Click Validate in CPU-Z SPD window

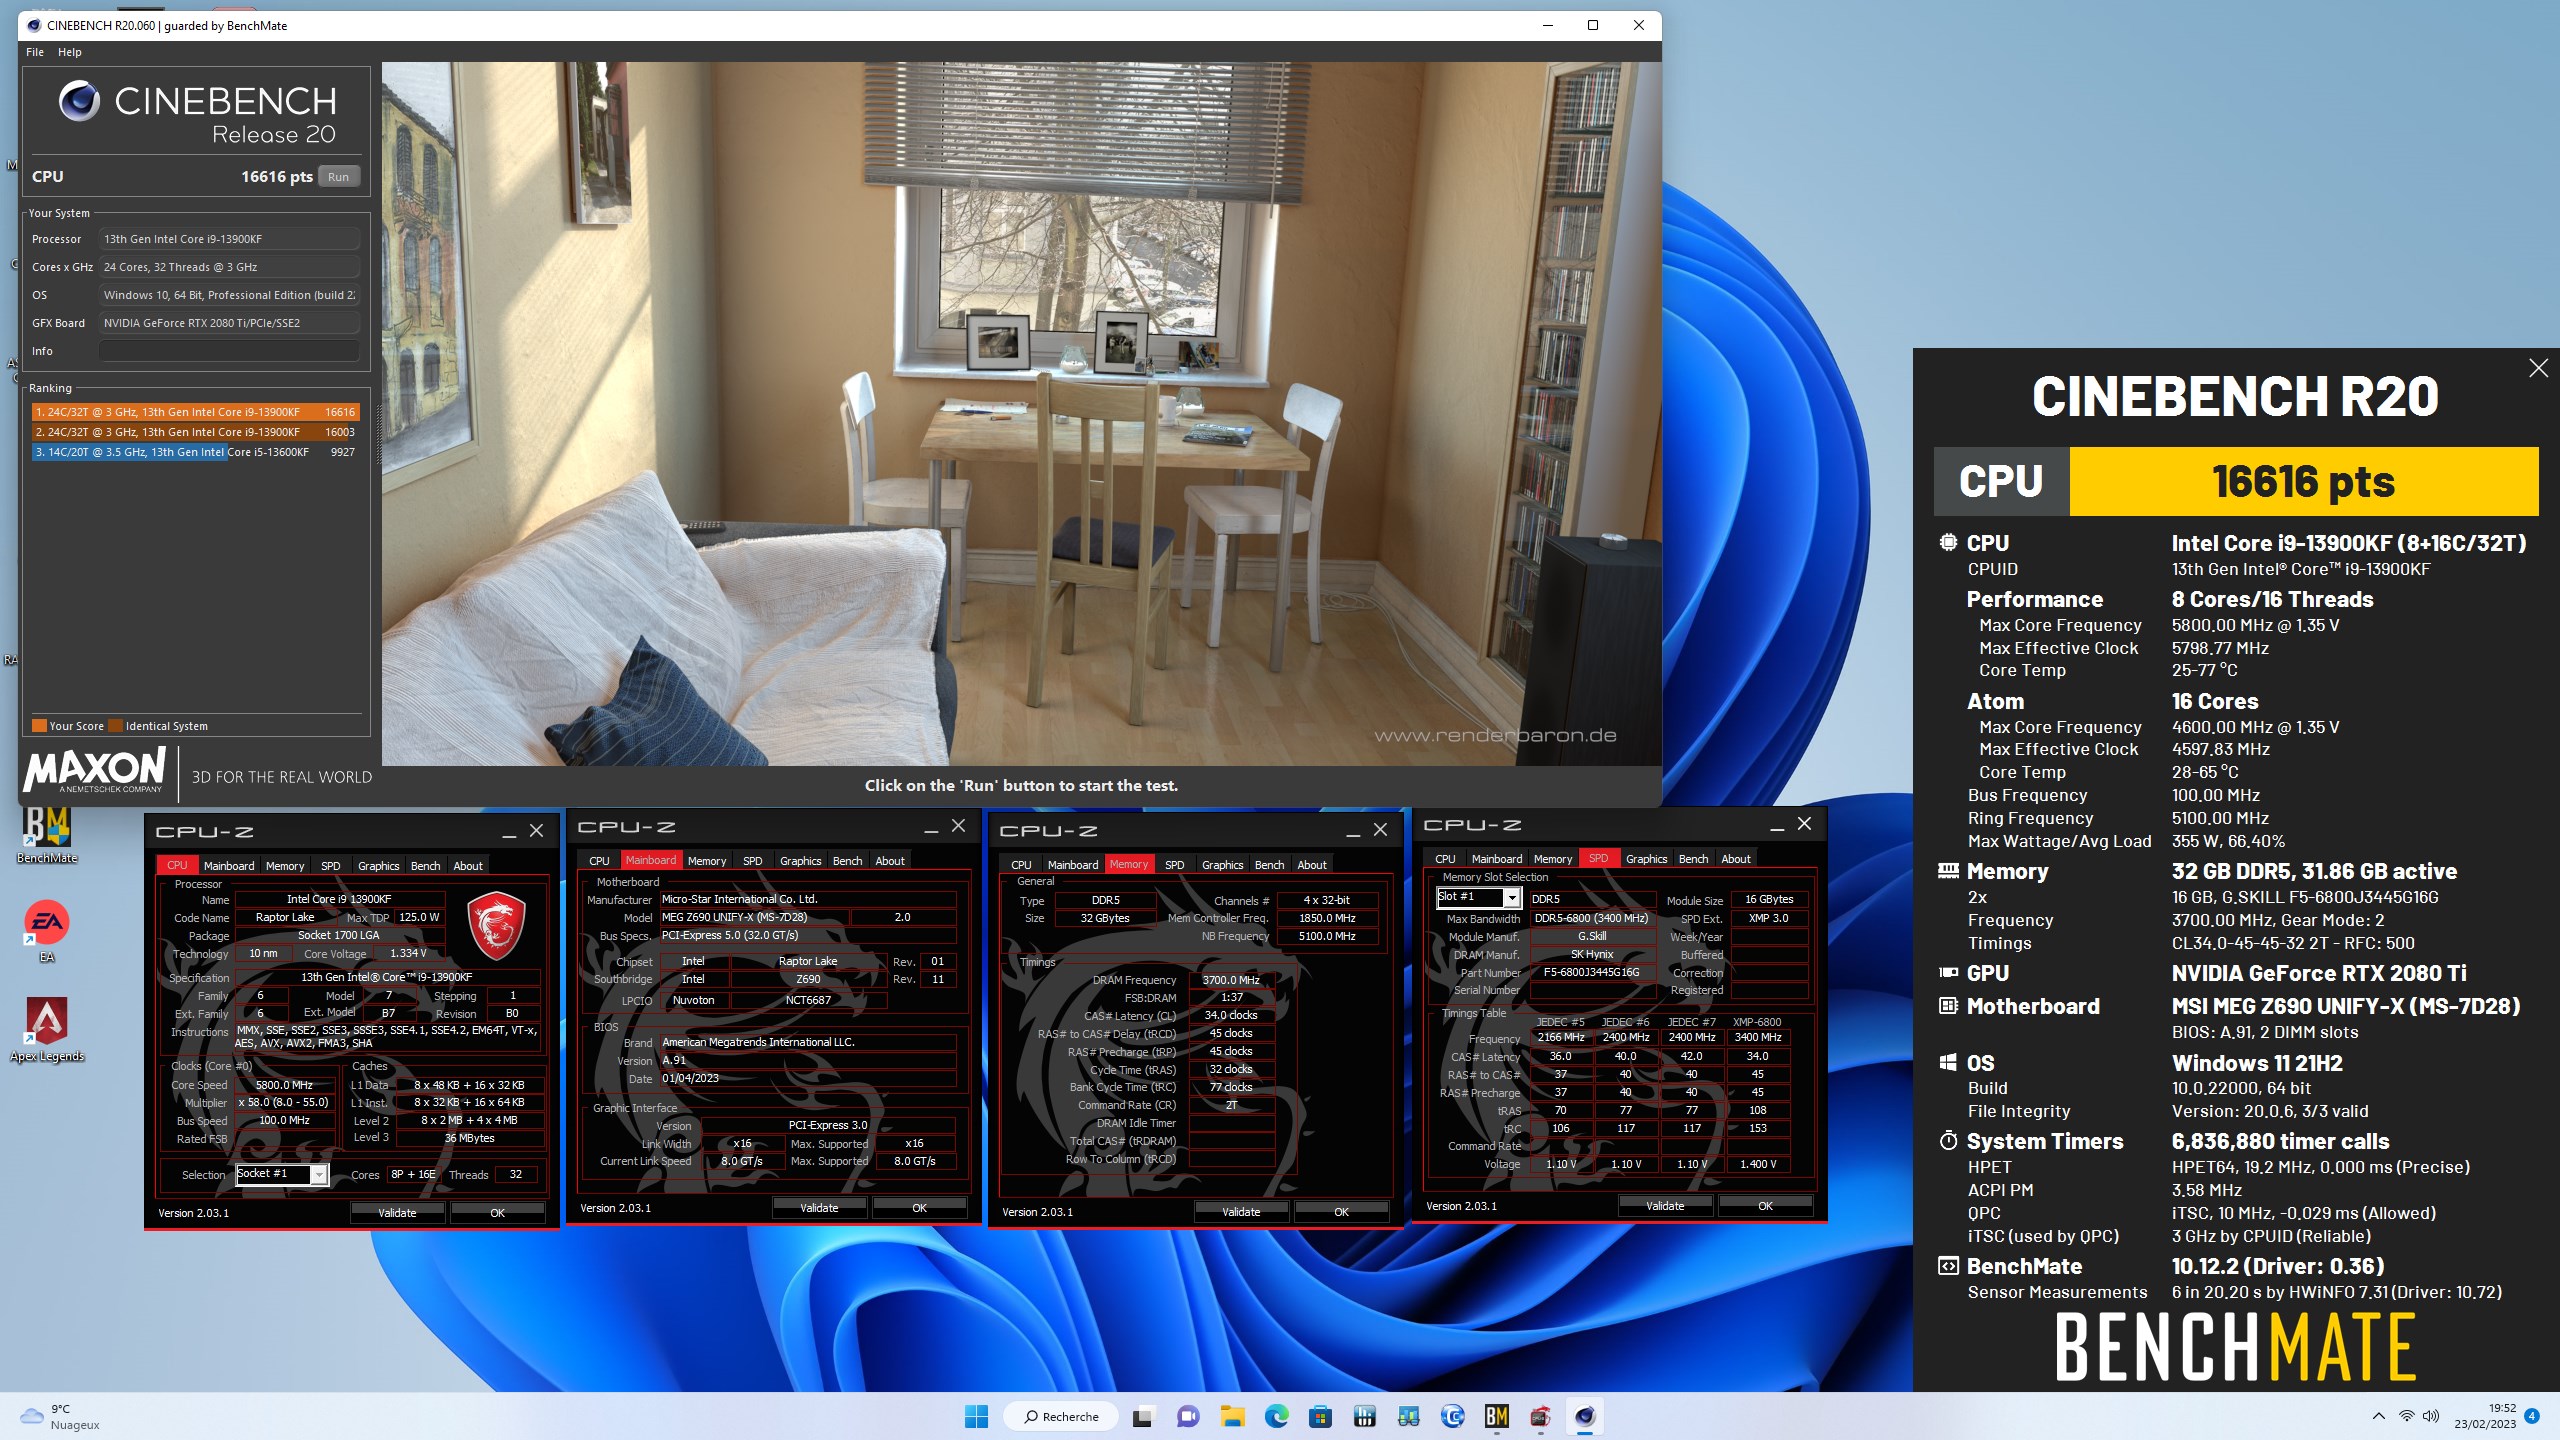[1665, 1206]
